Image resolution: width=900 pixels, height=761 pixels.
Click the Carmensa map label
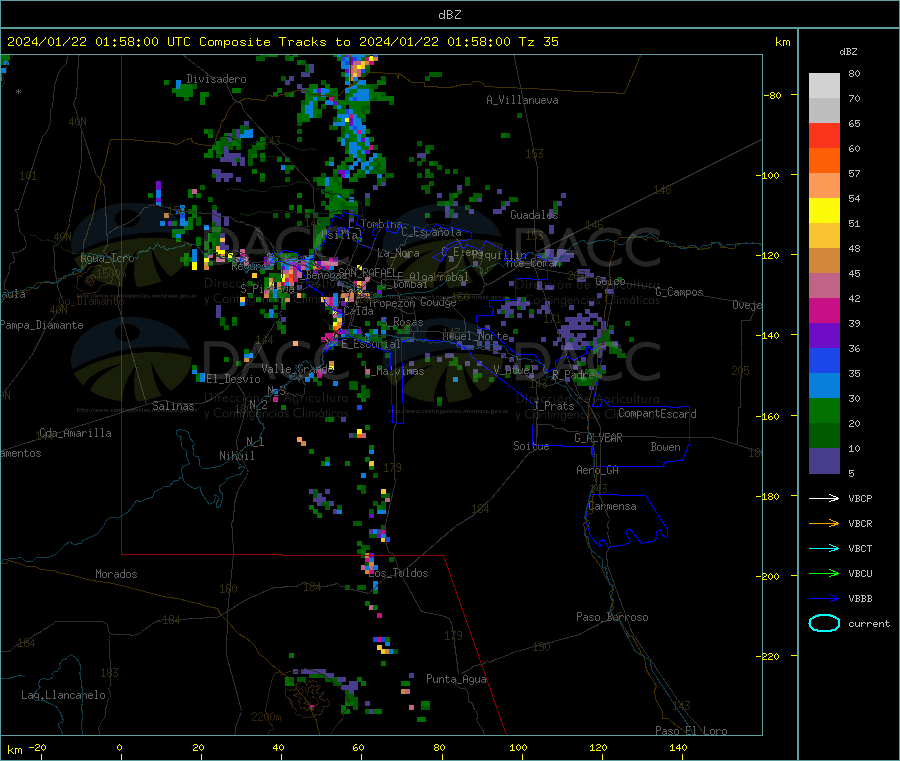click(612, 506)
